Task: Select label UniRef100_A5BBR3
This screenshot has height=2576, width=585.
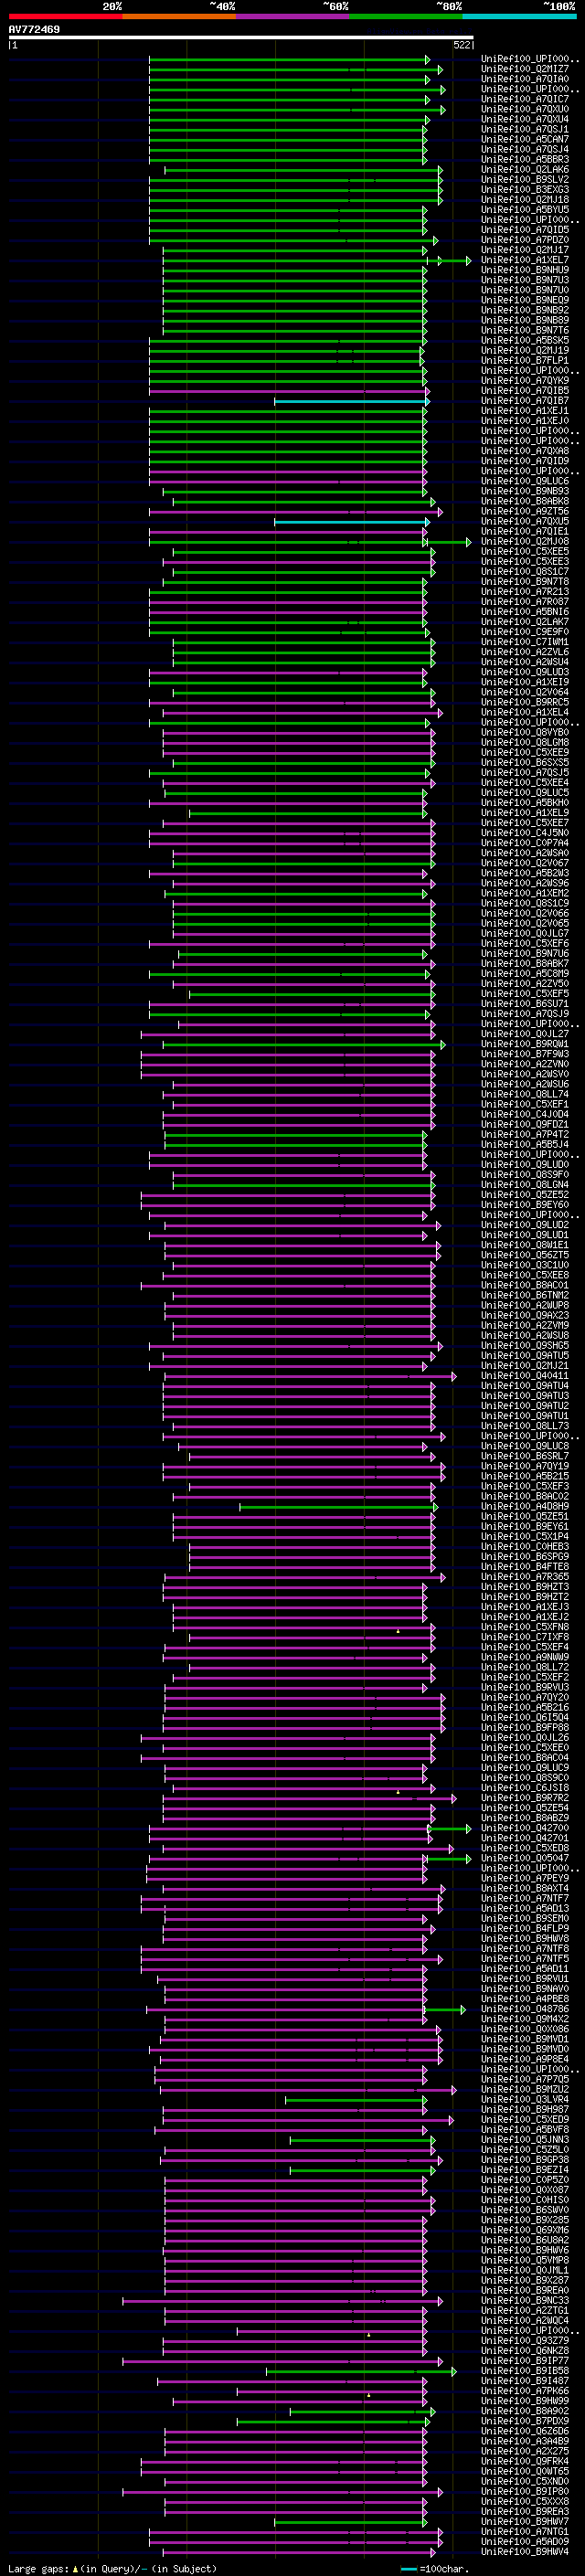Action: click(524, 159)
